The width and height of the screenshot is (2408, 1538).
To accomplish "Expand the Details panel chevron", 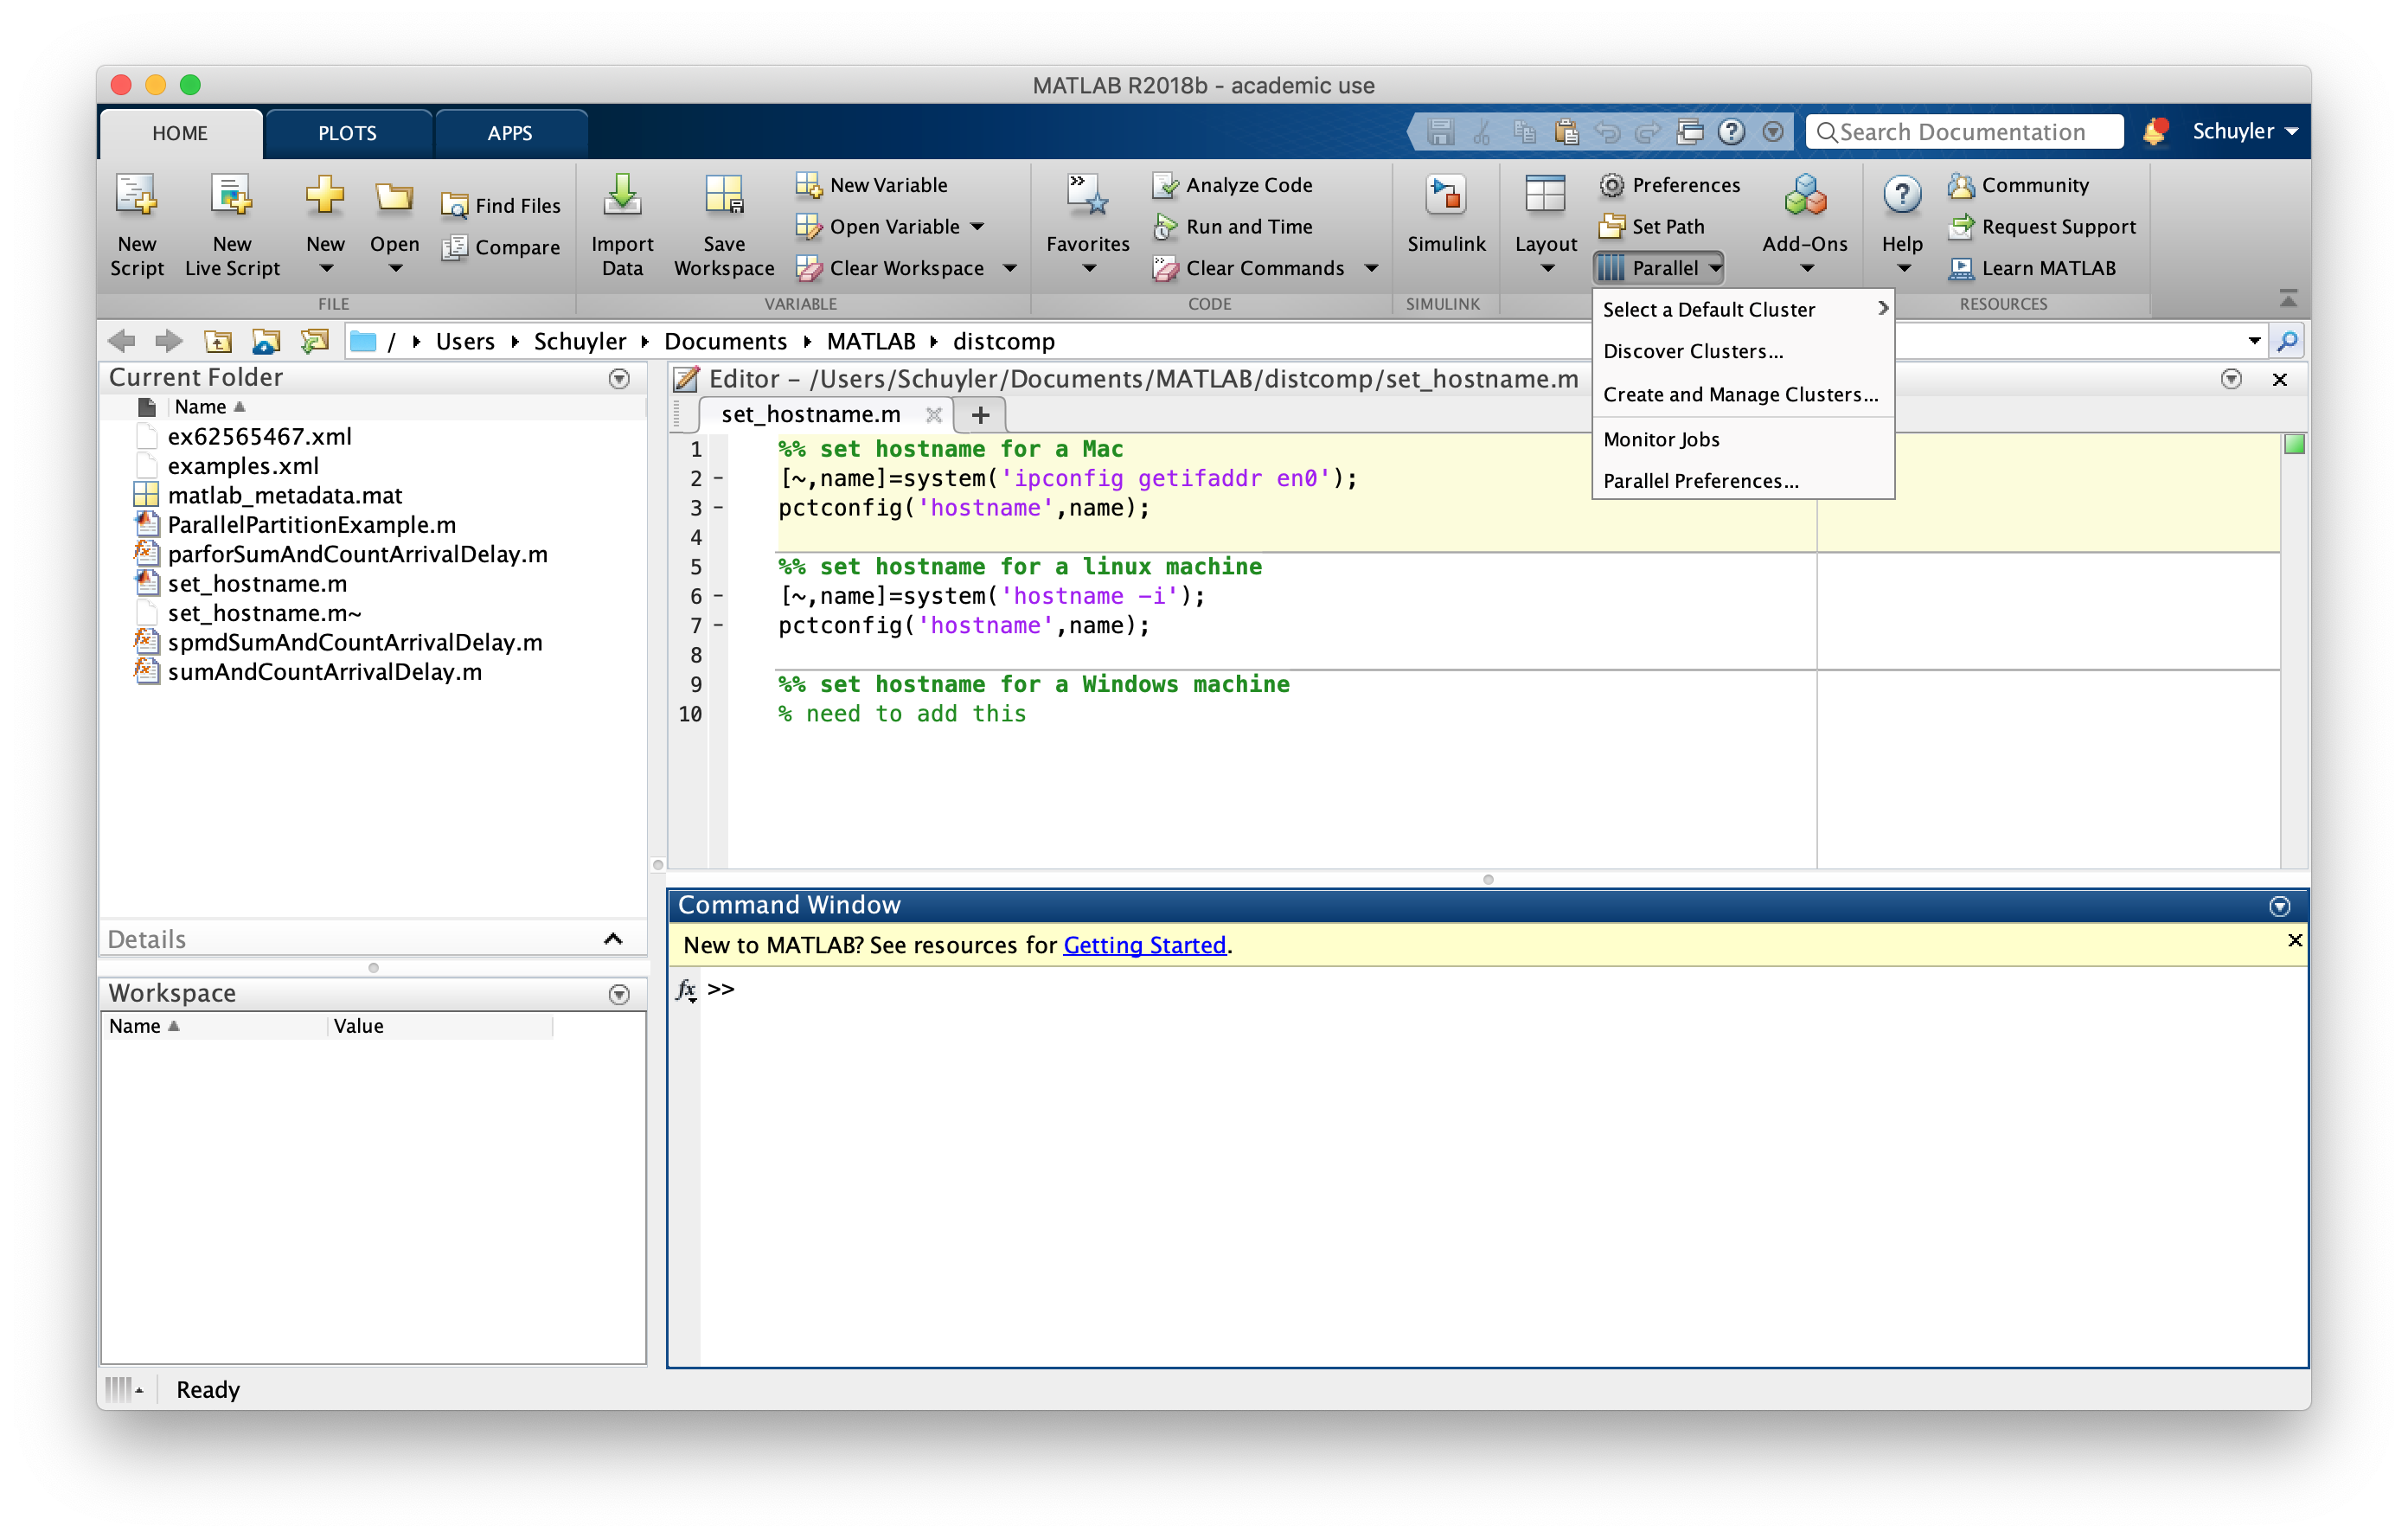I will (x=613, y=939).
